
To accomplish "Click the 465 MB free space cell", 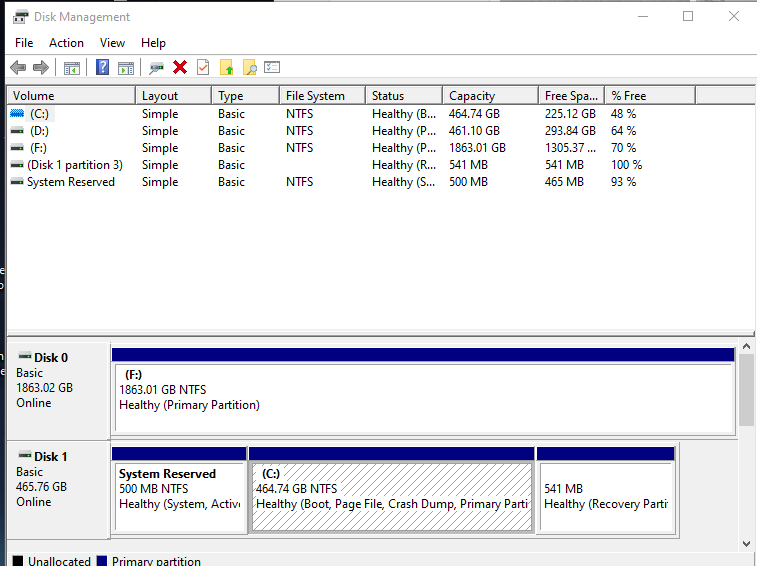I will coord(564,182).
